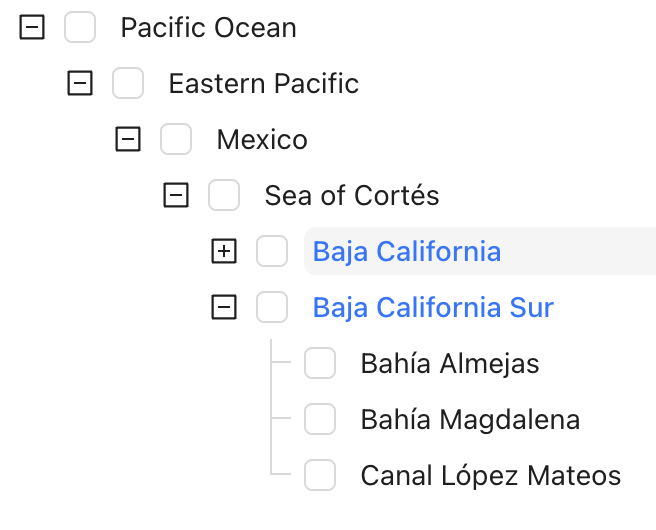Collapse the Pacific Ocean node
The width and height of the screenshot is (656, 530).
(x=32, y=28)
